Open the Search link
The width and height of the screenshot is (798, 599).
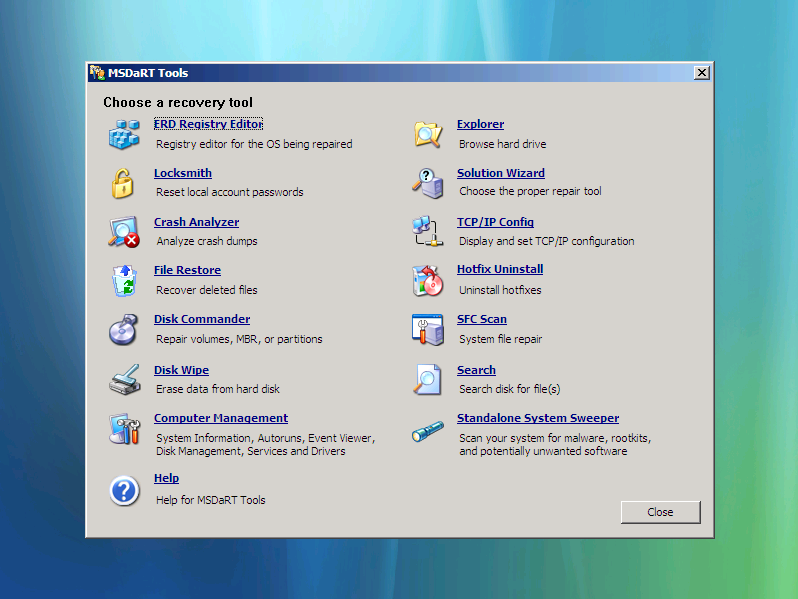point(476,370)
